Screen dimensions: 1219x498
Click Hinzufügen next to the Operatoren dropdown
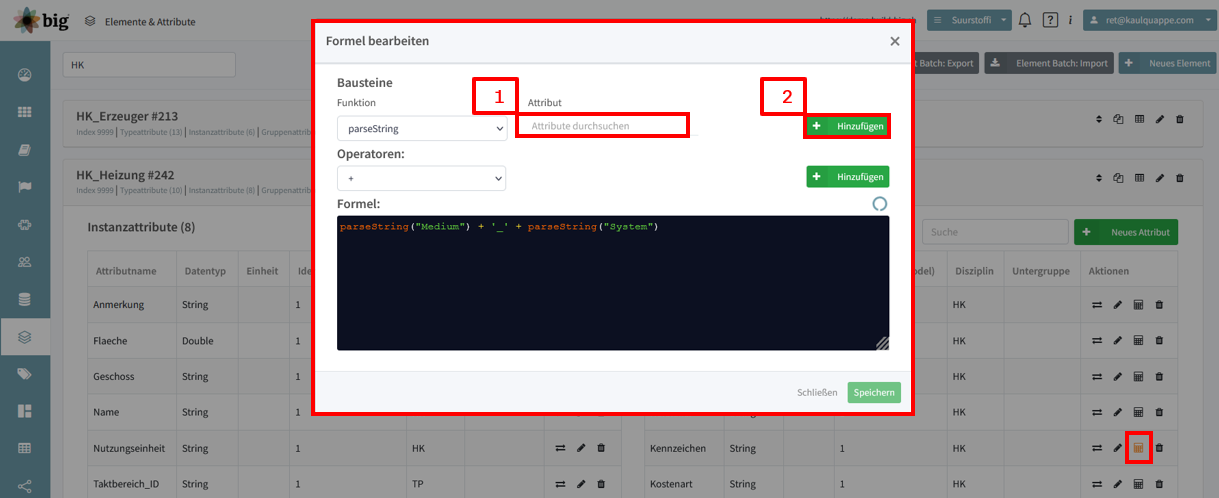[848, 177]
